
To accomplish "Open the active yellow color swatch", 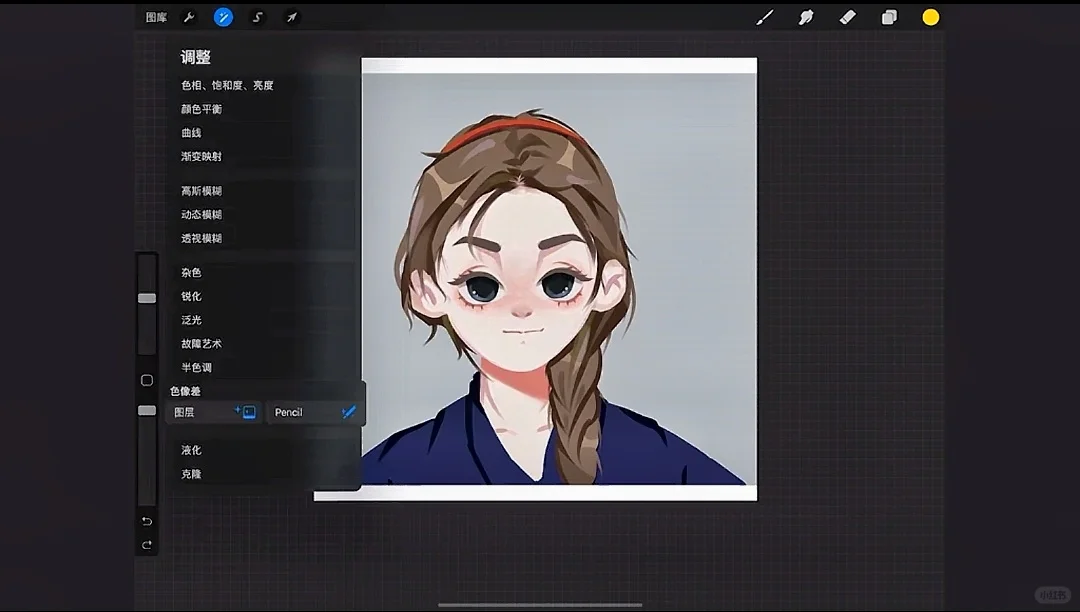I will tap(930, 17).
